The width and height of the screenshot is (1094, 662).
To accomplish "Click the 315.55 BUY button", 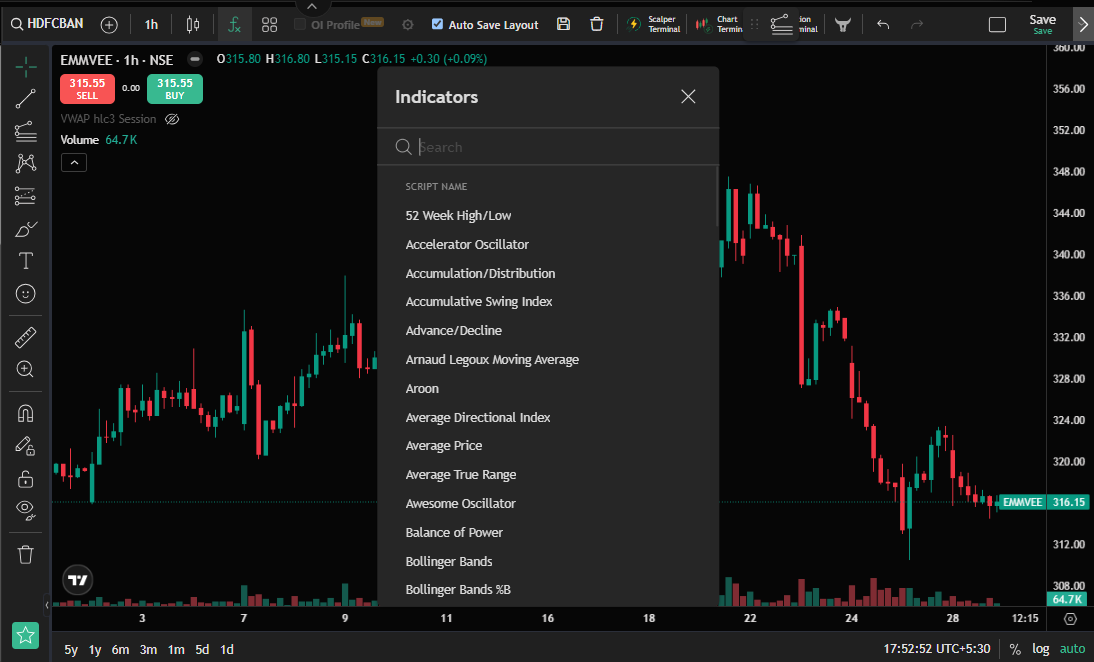I will click(174, 89).
